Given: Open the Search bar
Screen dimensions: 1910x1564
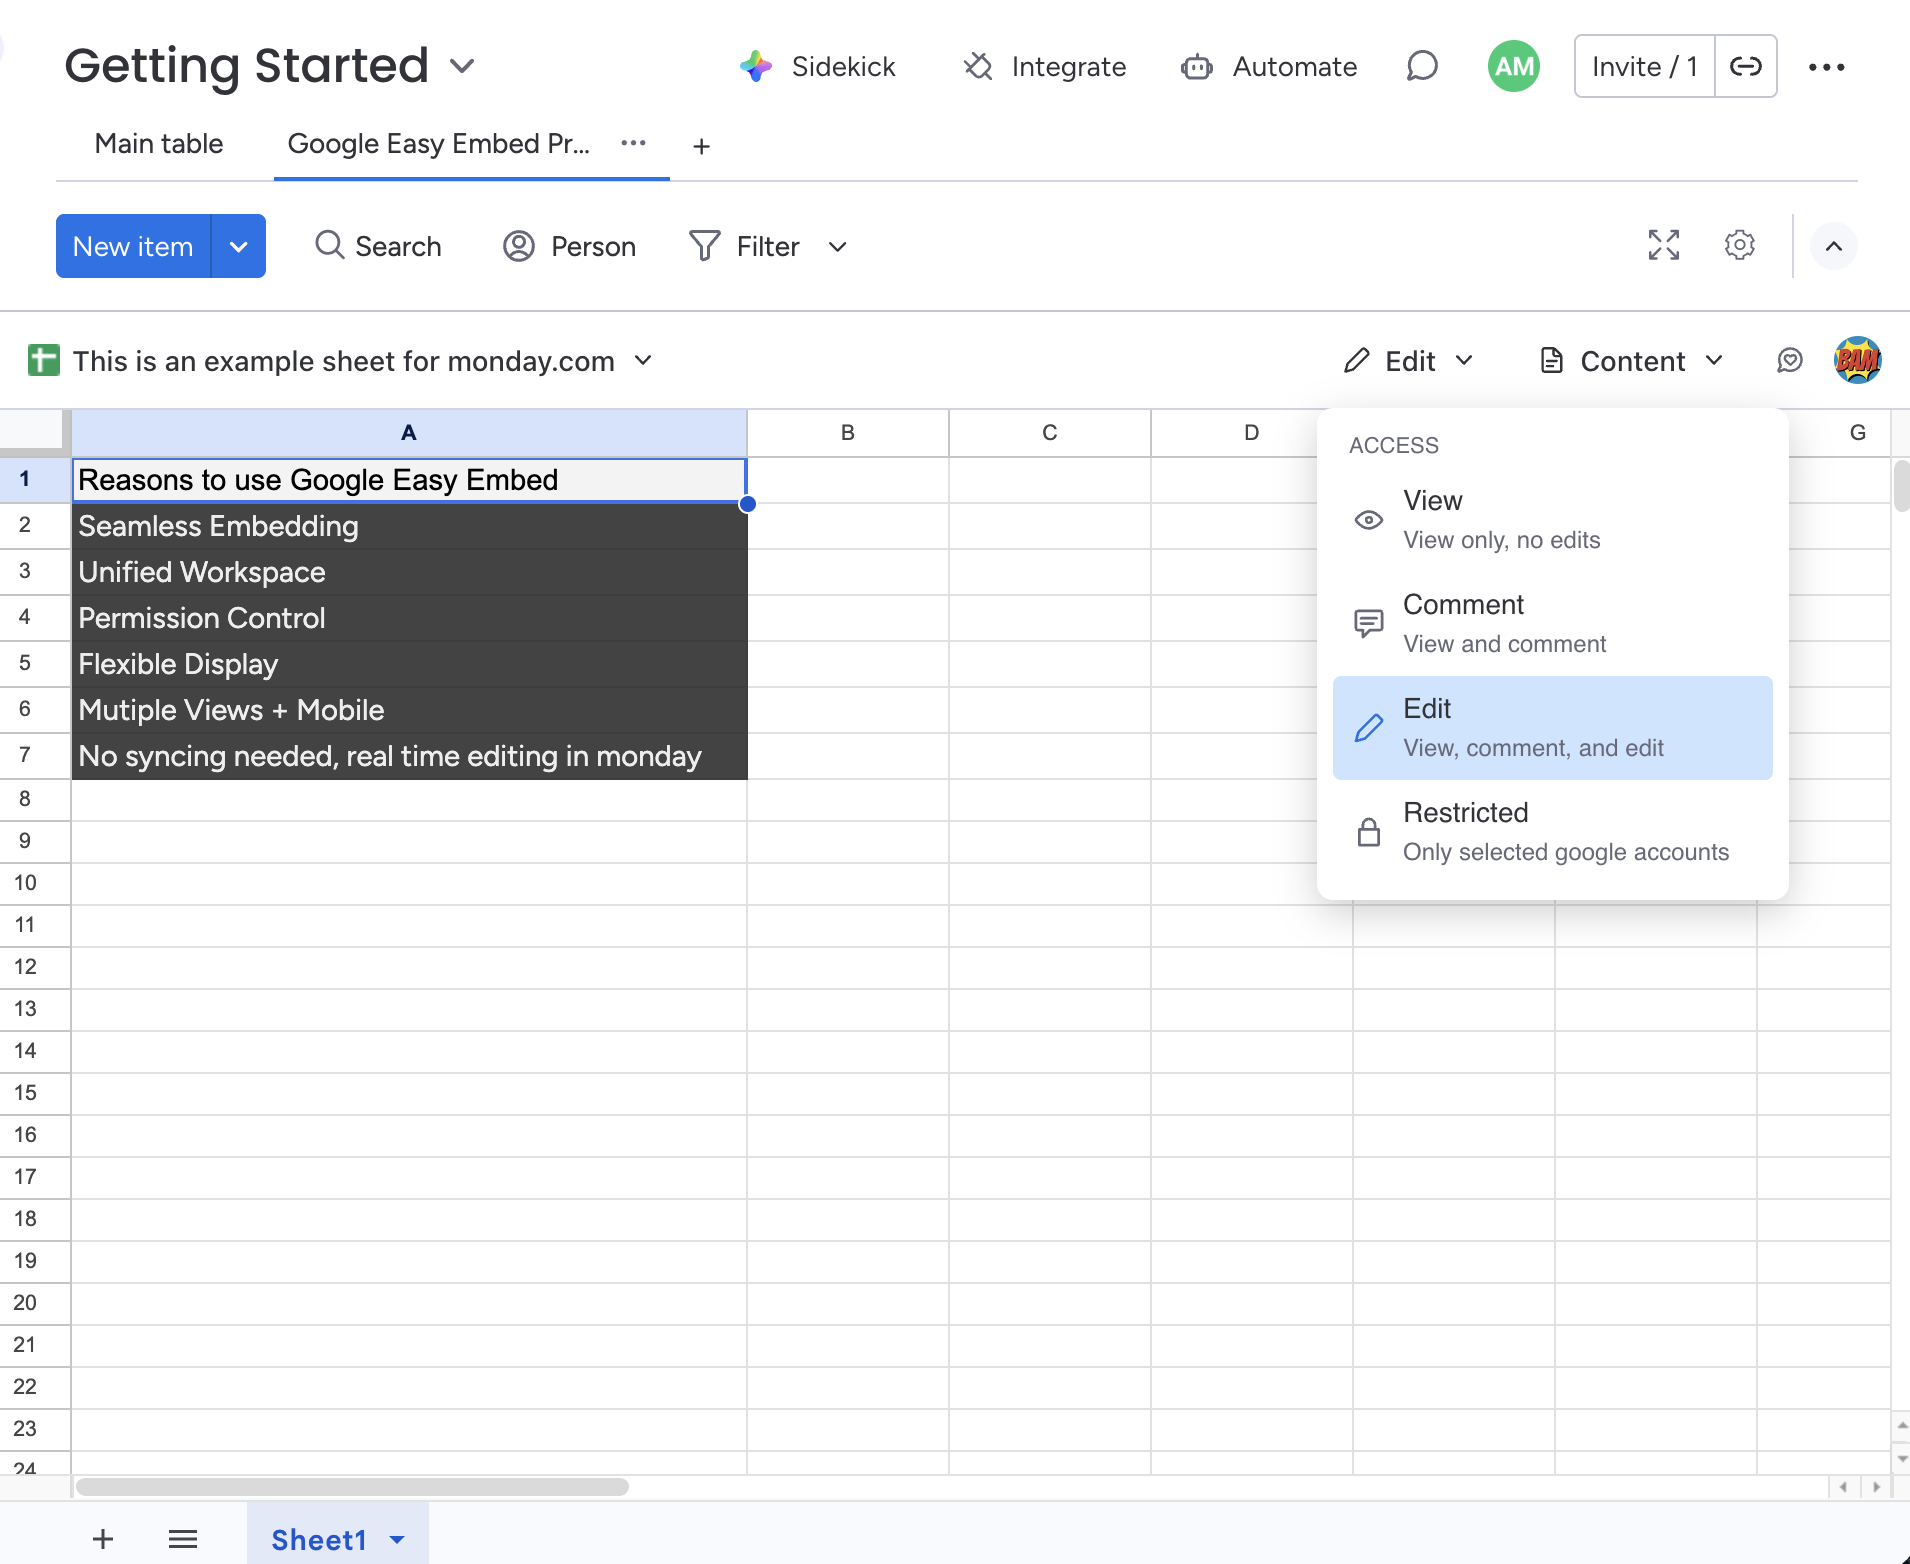Looking at the screenshot, I should pos(378,246).
